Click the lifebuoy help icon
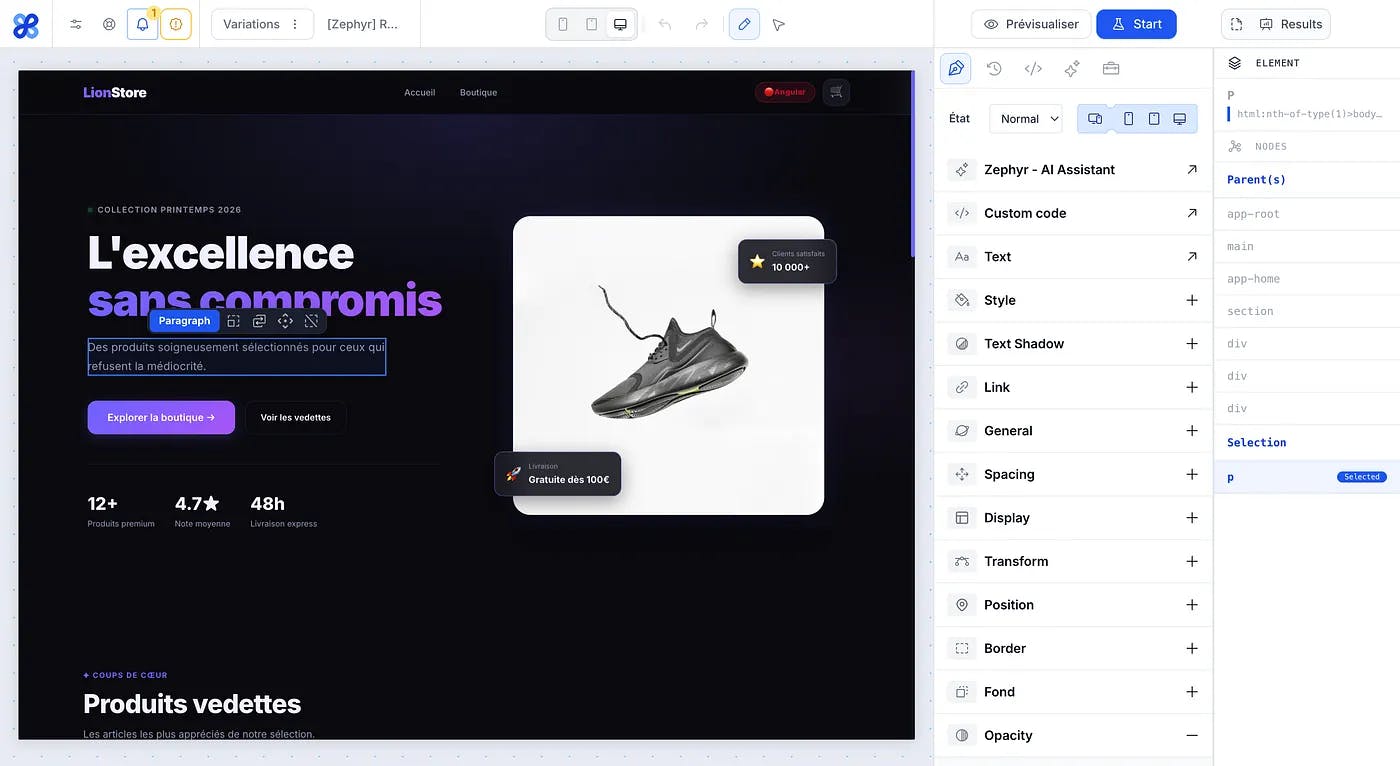This screenshot has height=766, width=1400. (x=109, y=24)
